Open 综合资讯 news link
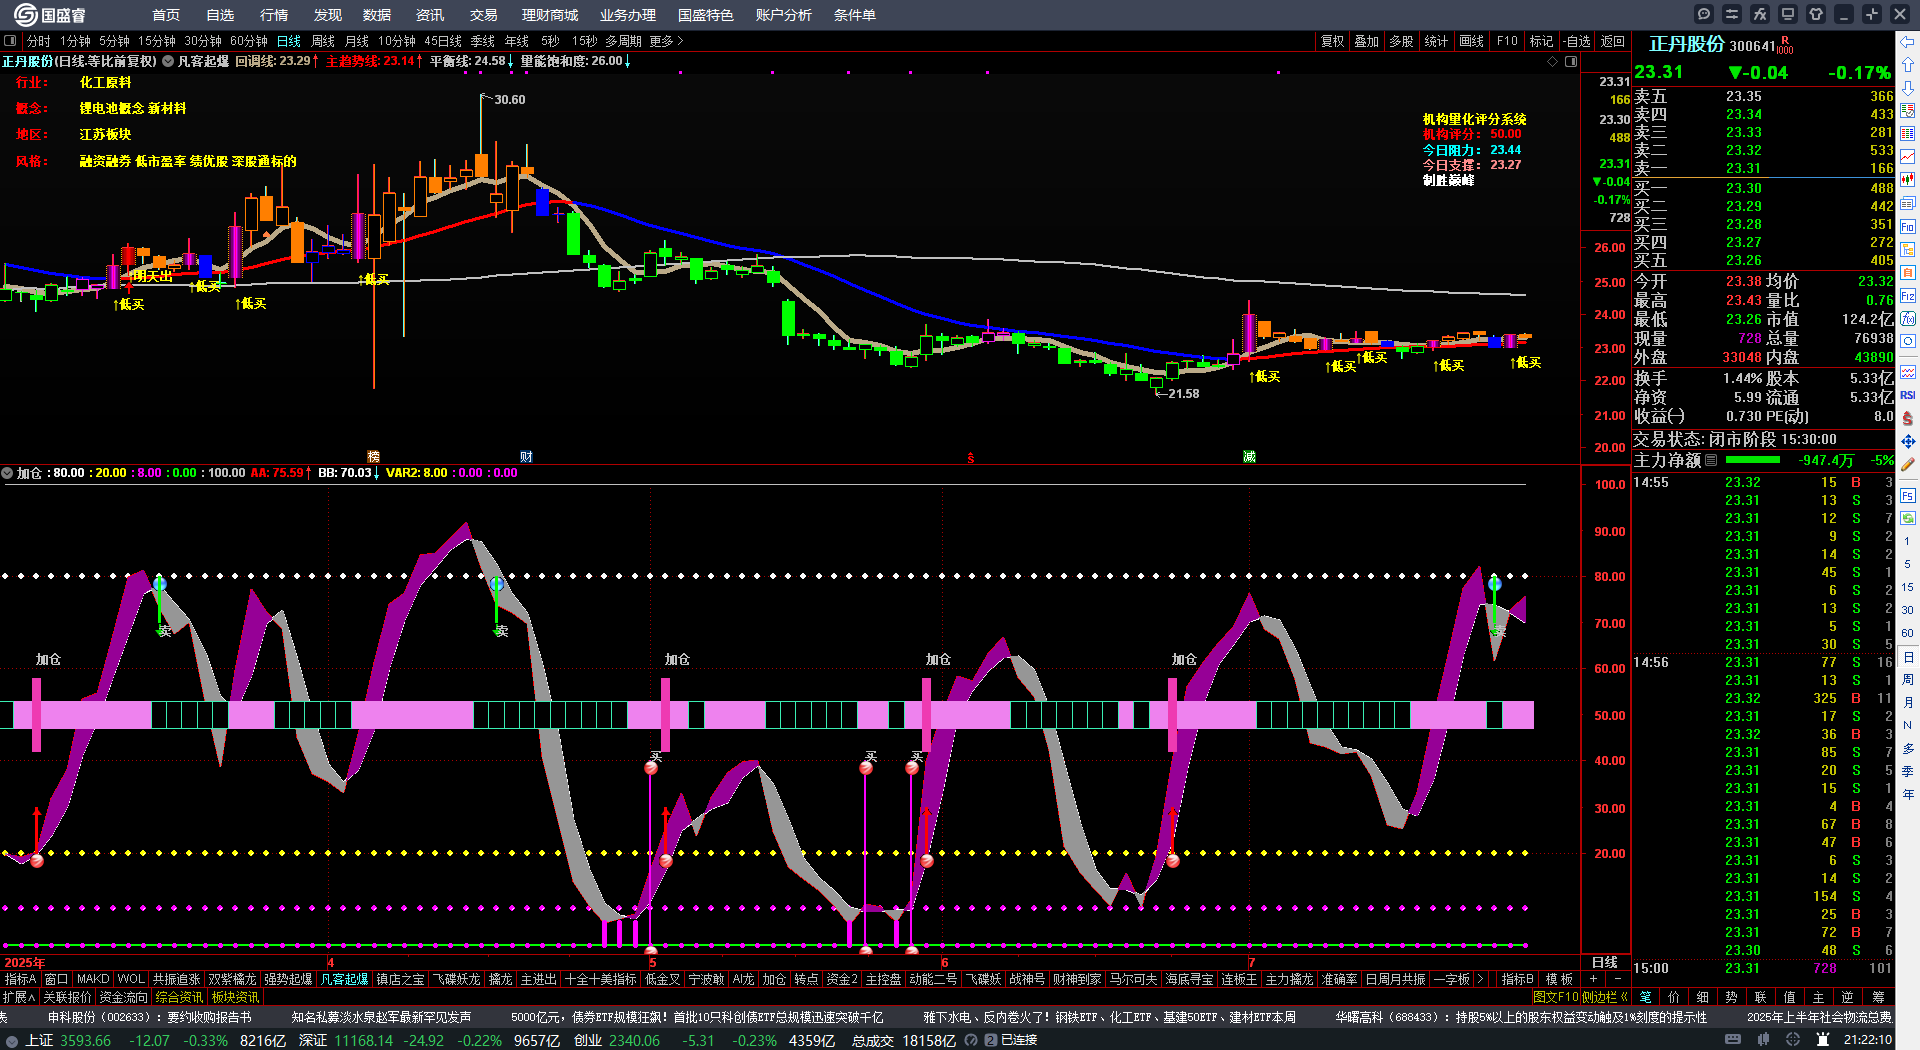This screenshot has width=1920, height=1050. pyautogui.click(x=180, y=997)
